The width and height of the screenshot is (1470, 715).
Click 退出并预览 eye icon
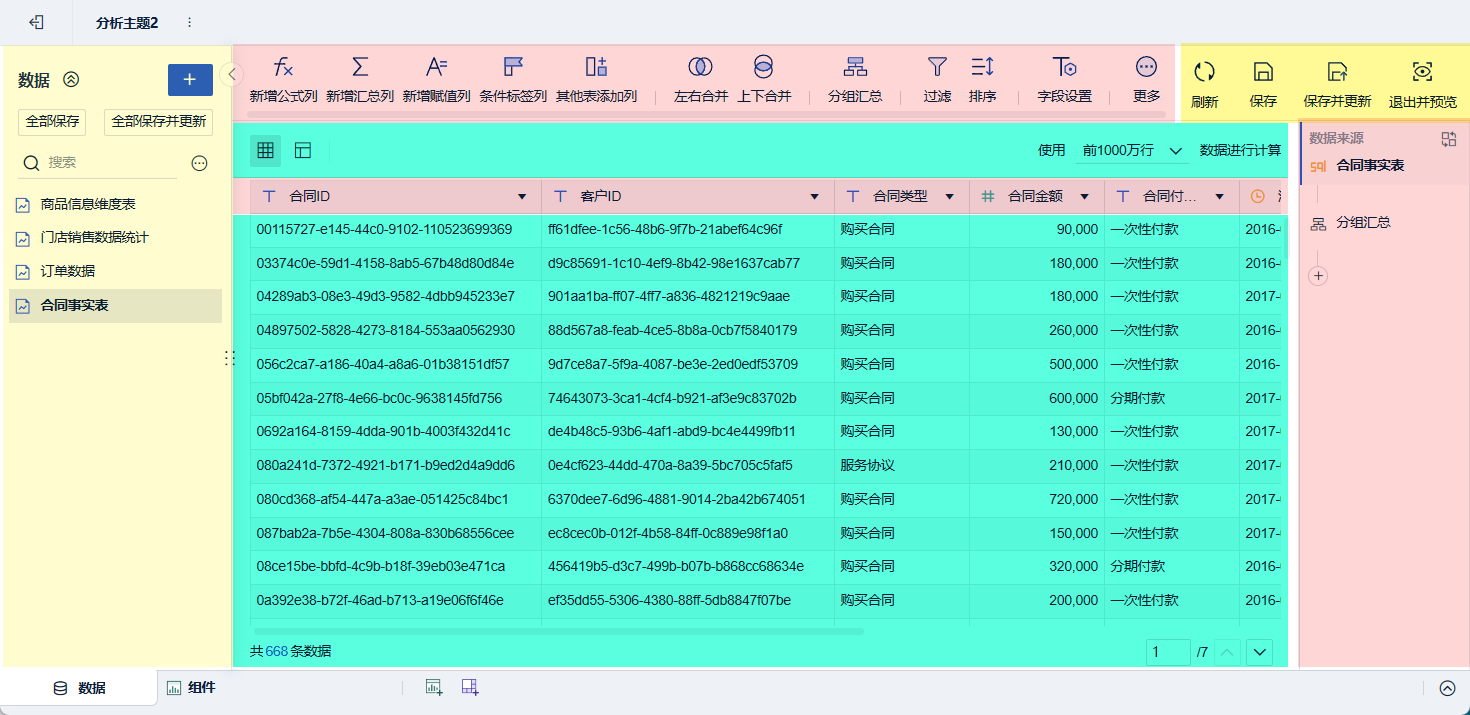pyautogui.click(x=1422, y=71)
